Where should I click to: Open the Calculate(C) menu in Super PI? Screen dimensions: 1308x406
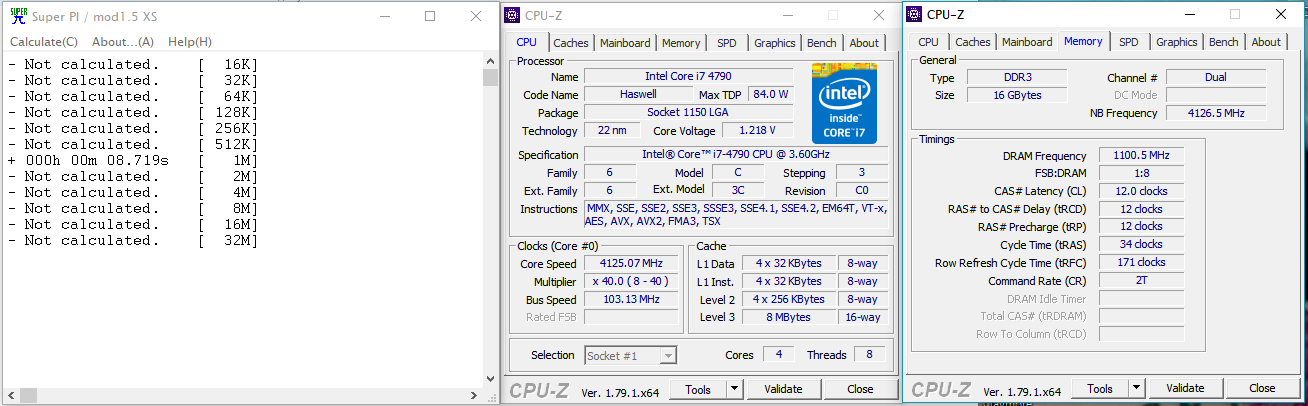44,42
